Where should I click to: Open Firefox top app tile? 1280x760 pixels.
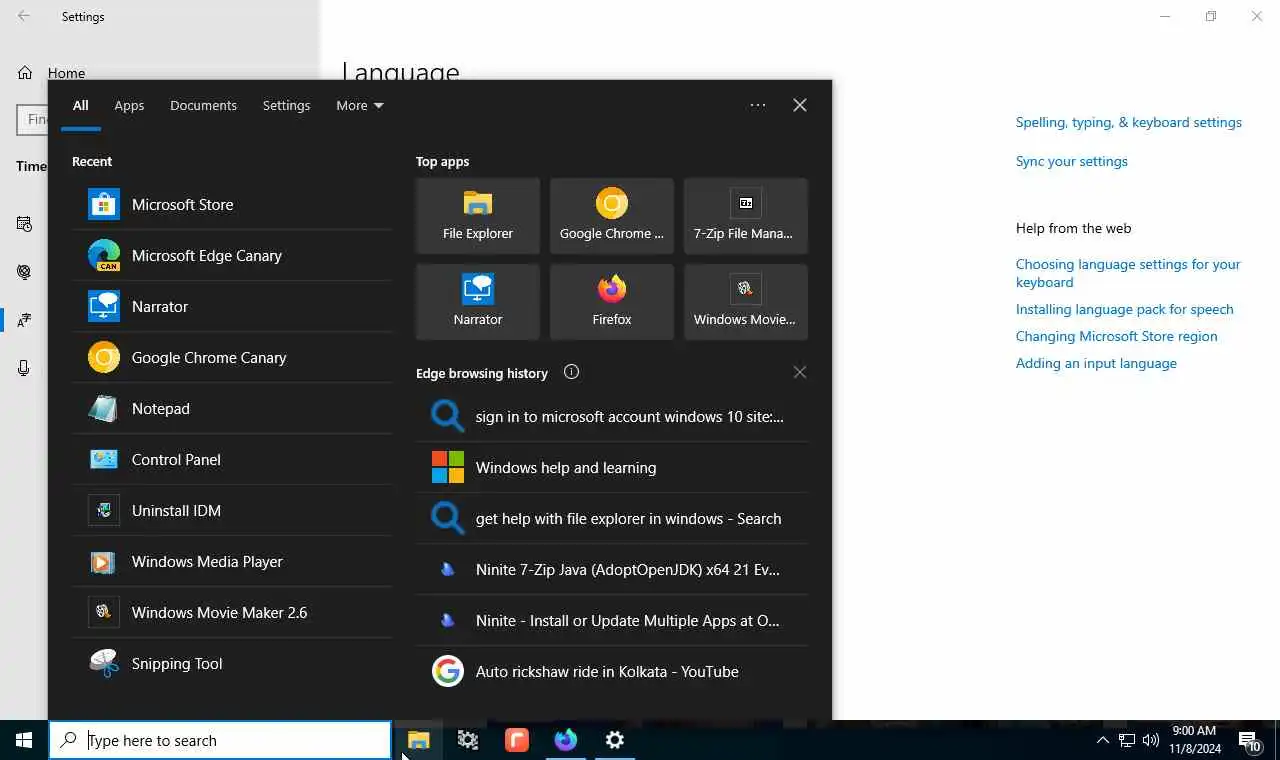612,302
